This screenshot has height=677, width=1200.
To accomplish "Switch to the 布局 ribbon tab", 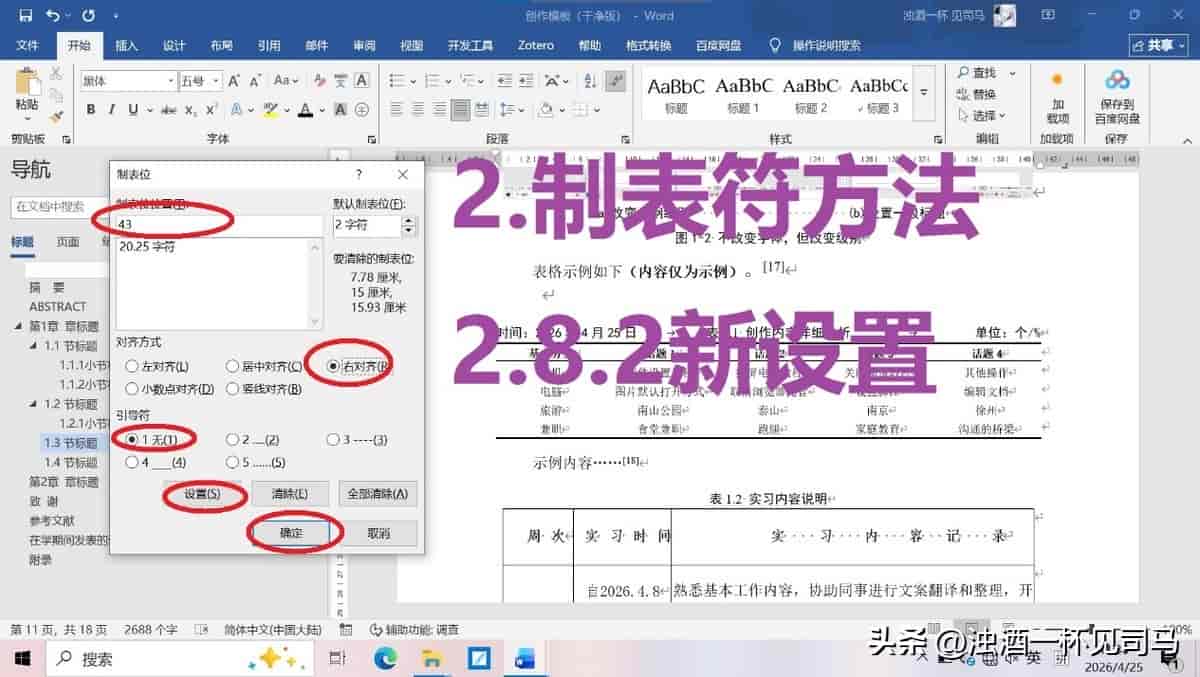I will (221, 46).
